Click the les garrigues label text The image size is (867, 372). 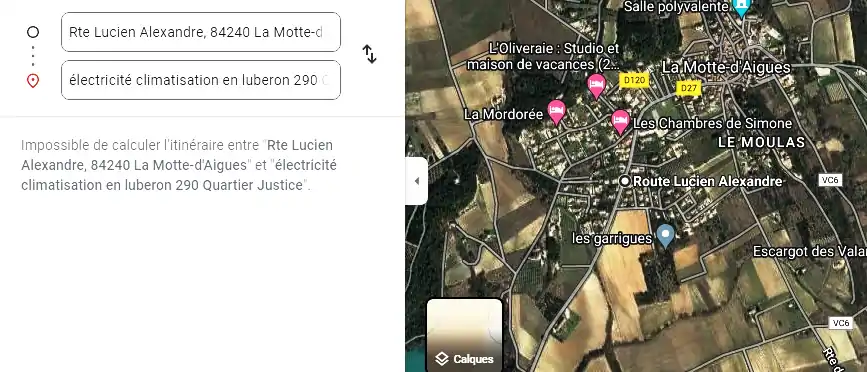(x=612, y=239)
